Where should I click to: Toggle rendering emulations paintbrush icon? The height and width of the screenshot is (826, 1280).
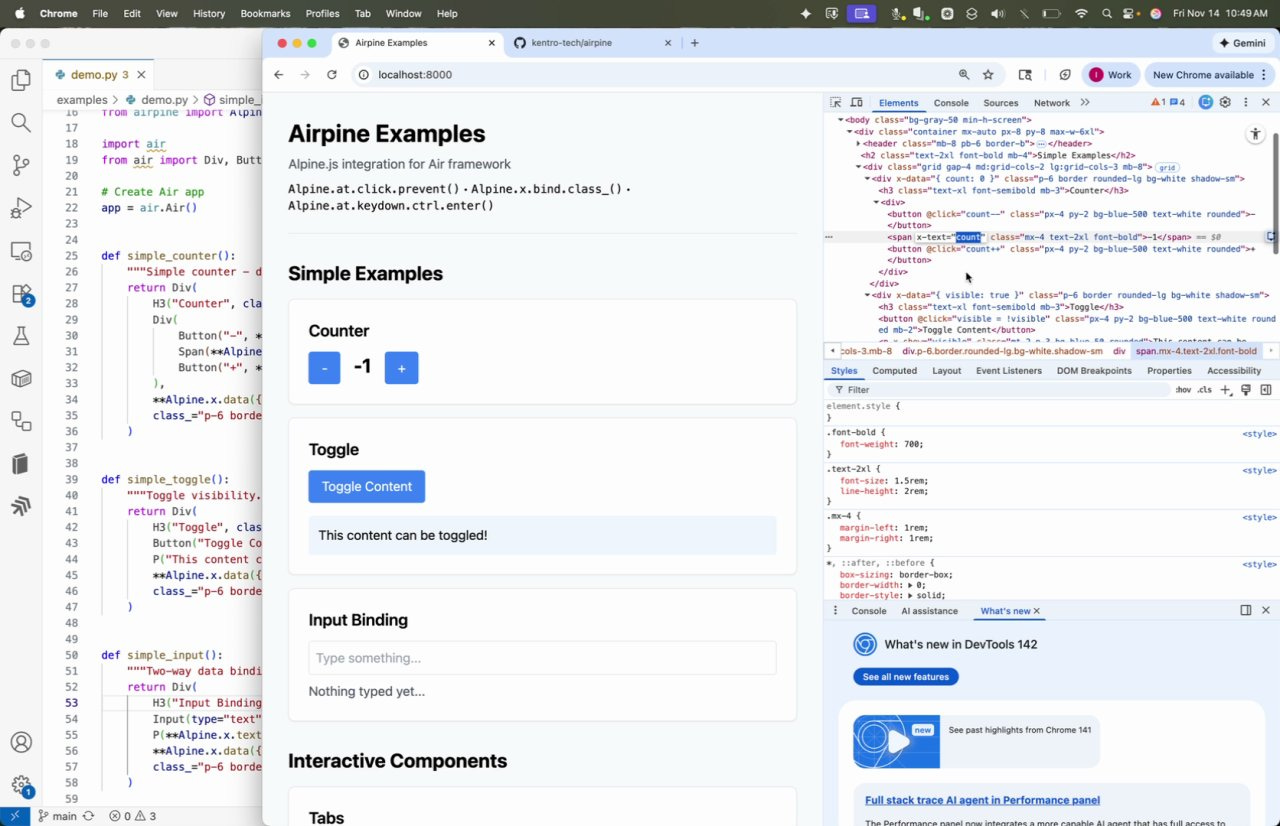click(x=1246, y=390)
